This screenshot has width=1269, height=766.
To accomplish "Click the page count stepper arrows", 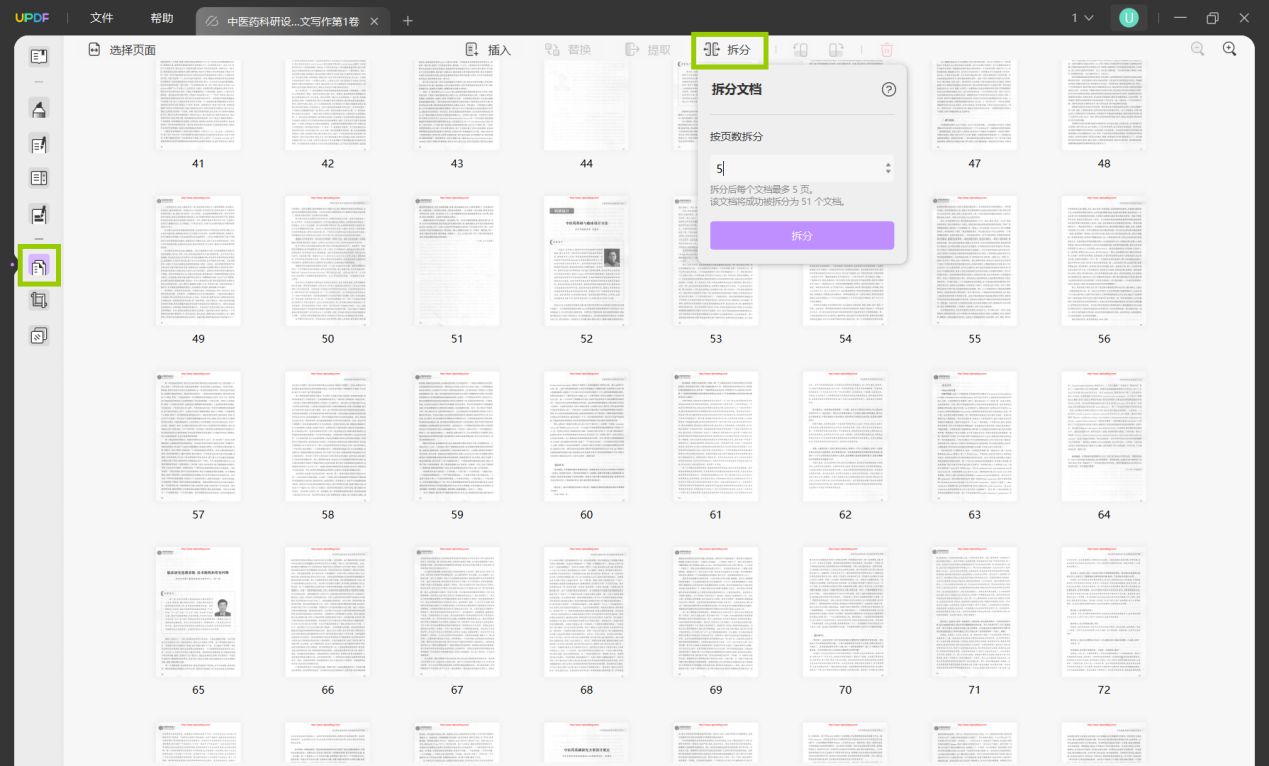I will click(888, 169).
